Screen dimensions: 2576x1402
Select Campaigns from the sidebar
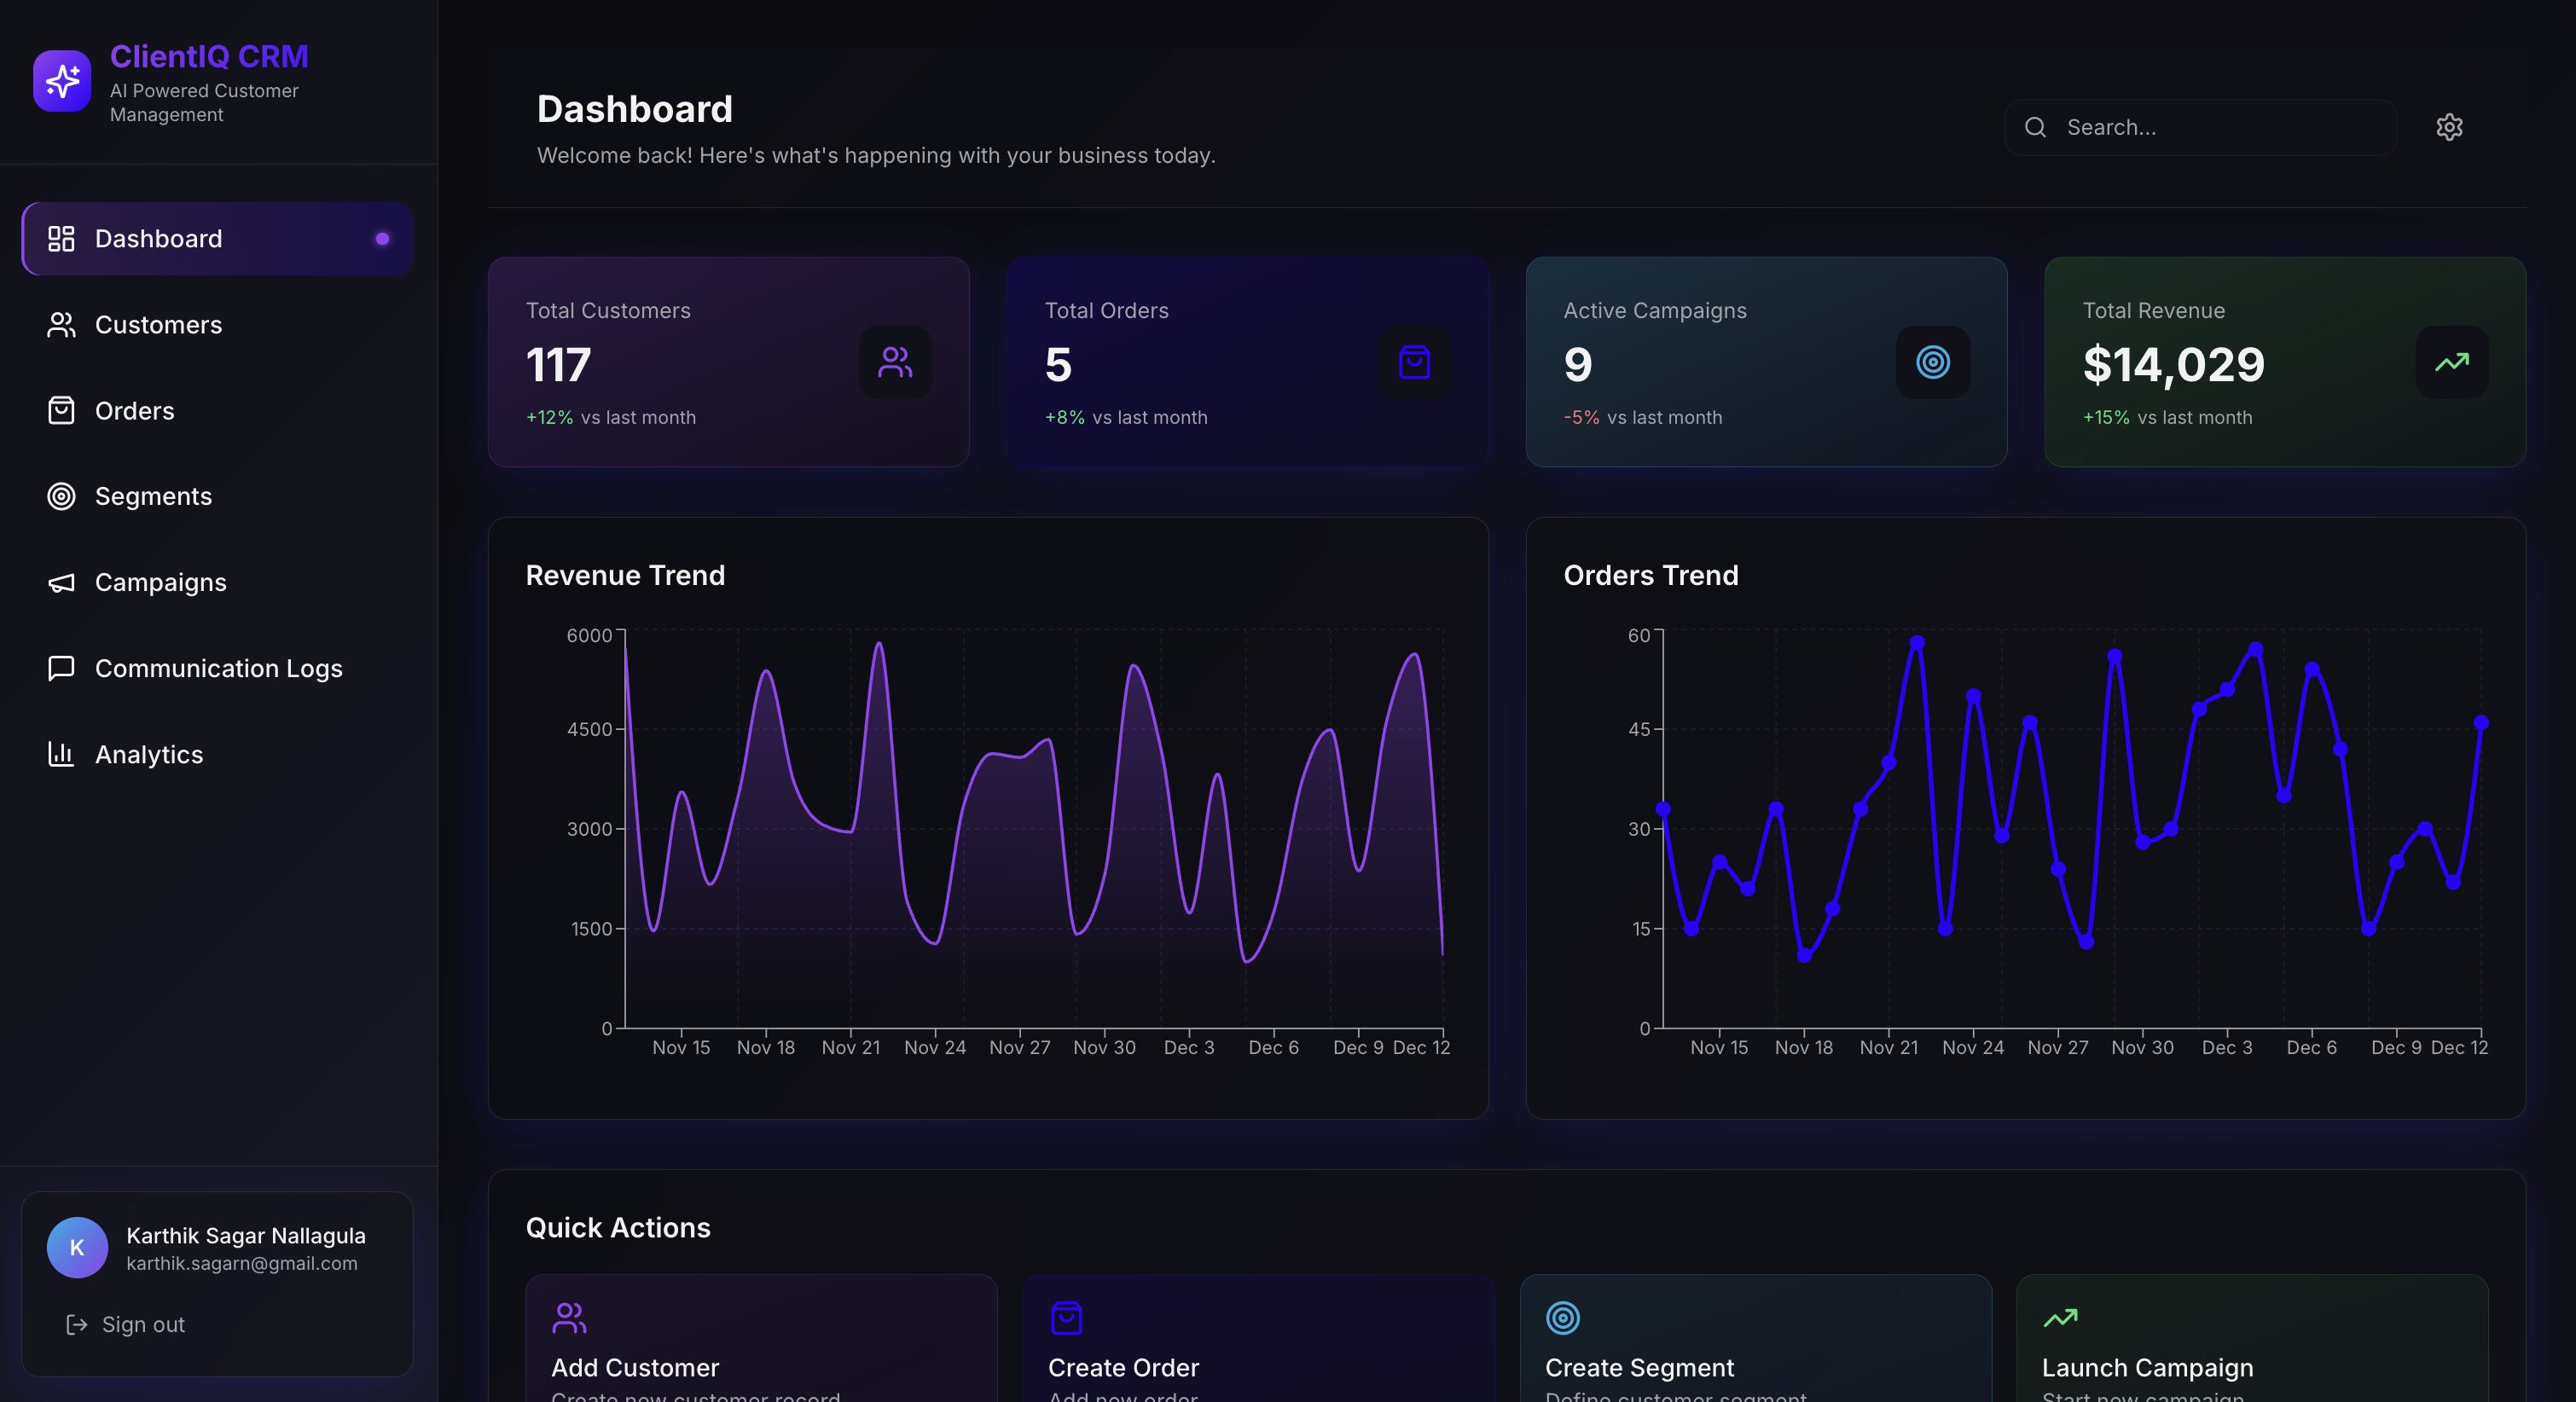pyautogui.click(x=217, y=582)
